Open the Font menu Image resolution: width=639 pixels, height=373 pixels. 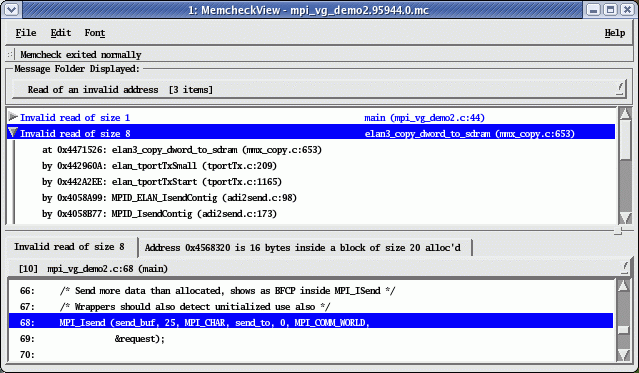click(x=95, y=33)
